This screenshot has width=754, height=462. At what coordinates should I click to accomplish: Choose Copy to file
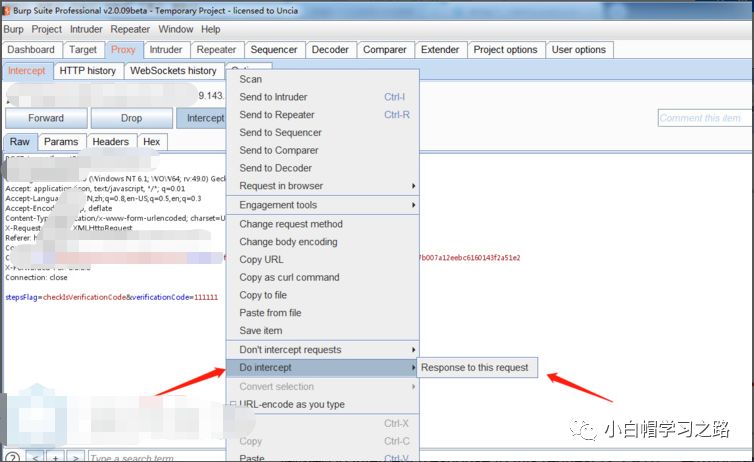(323, 295)
